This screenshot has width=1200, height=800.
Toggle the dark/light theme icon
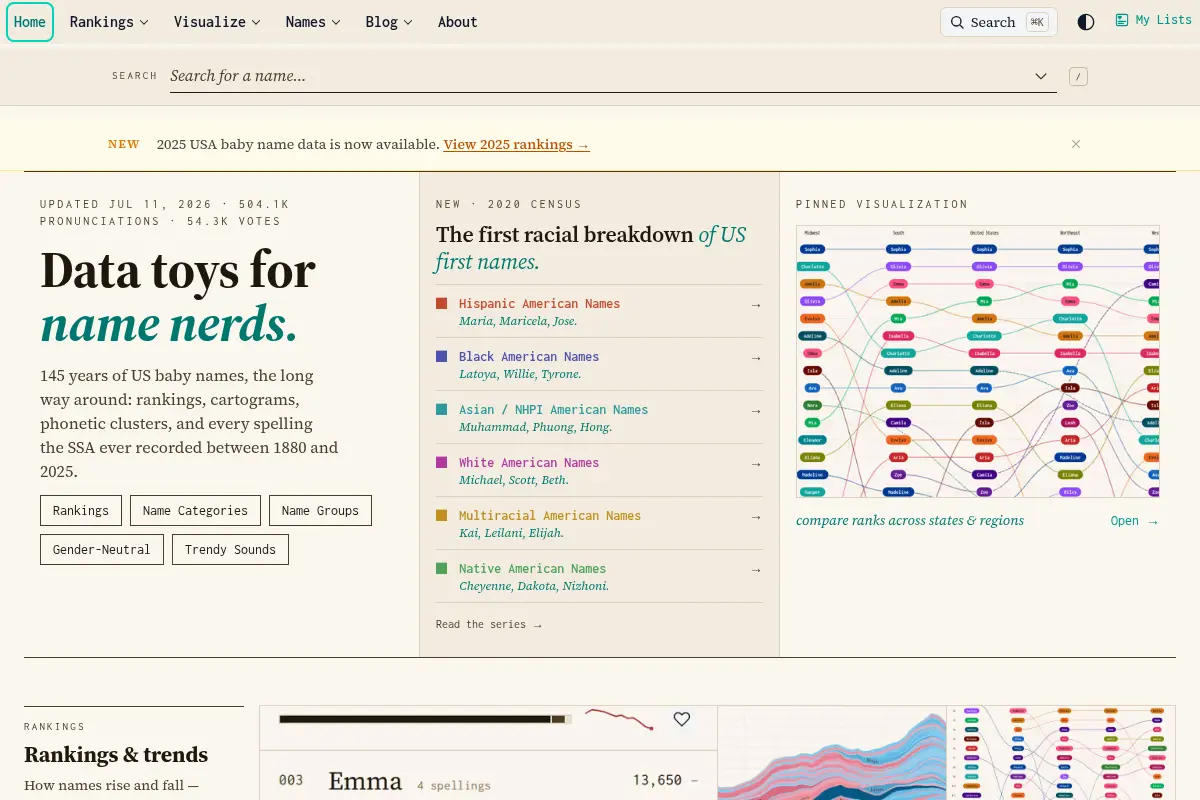1086,22
